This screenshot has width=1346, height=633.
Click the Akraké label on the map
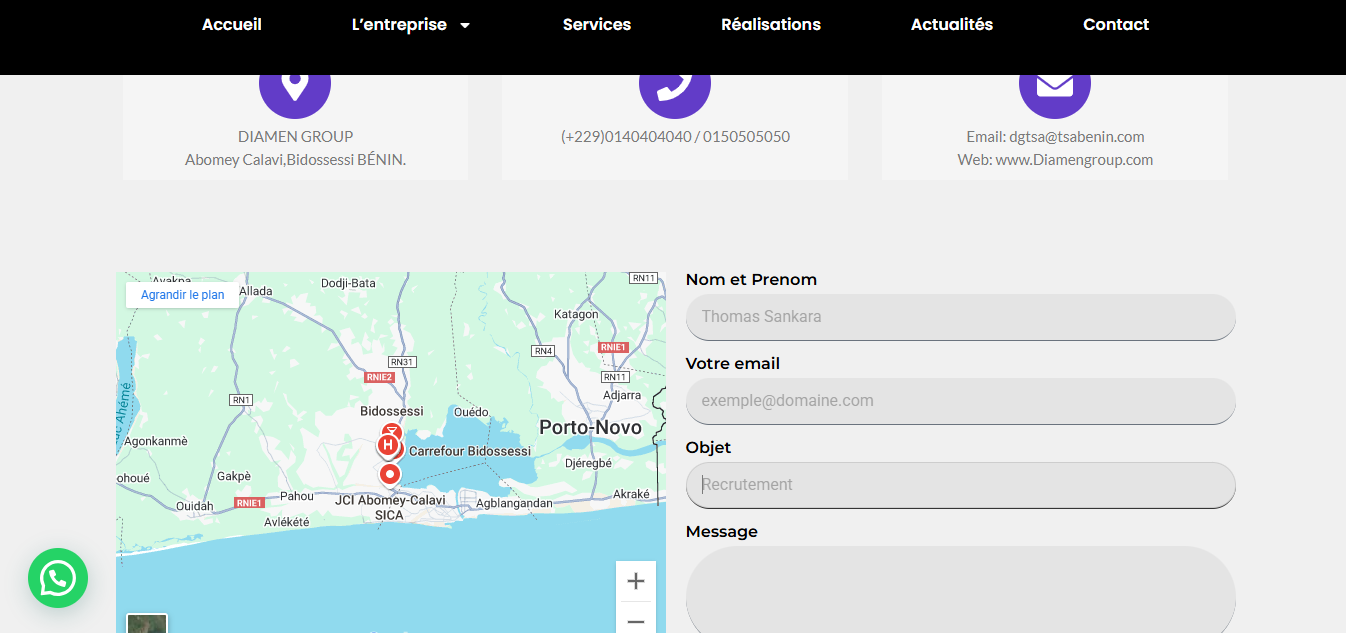tap(631, 494)
